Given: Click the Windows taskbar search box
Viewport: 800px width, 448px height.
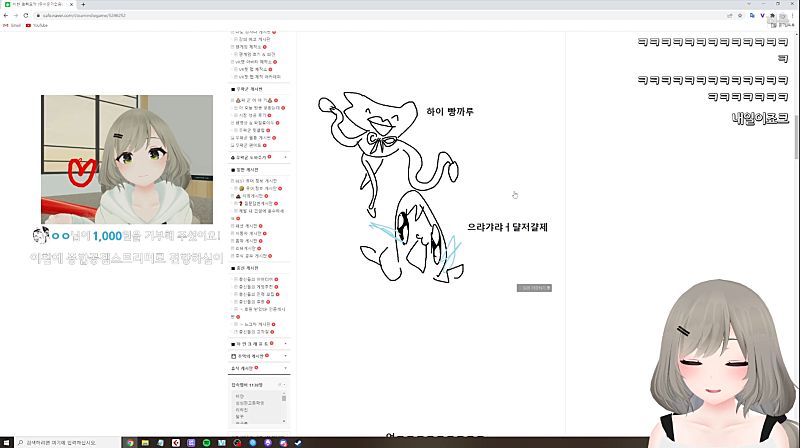Looking at the screenshot, I should (66, 443).
